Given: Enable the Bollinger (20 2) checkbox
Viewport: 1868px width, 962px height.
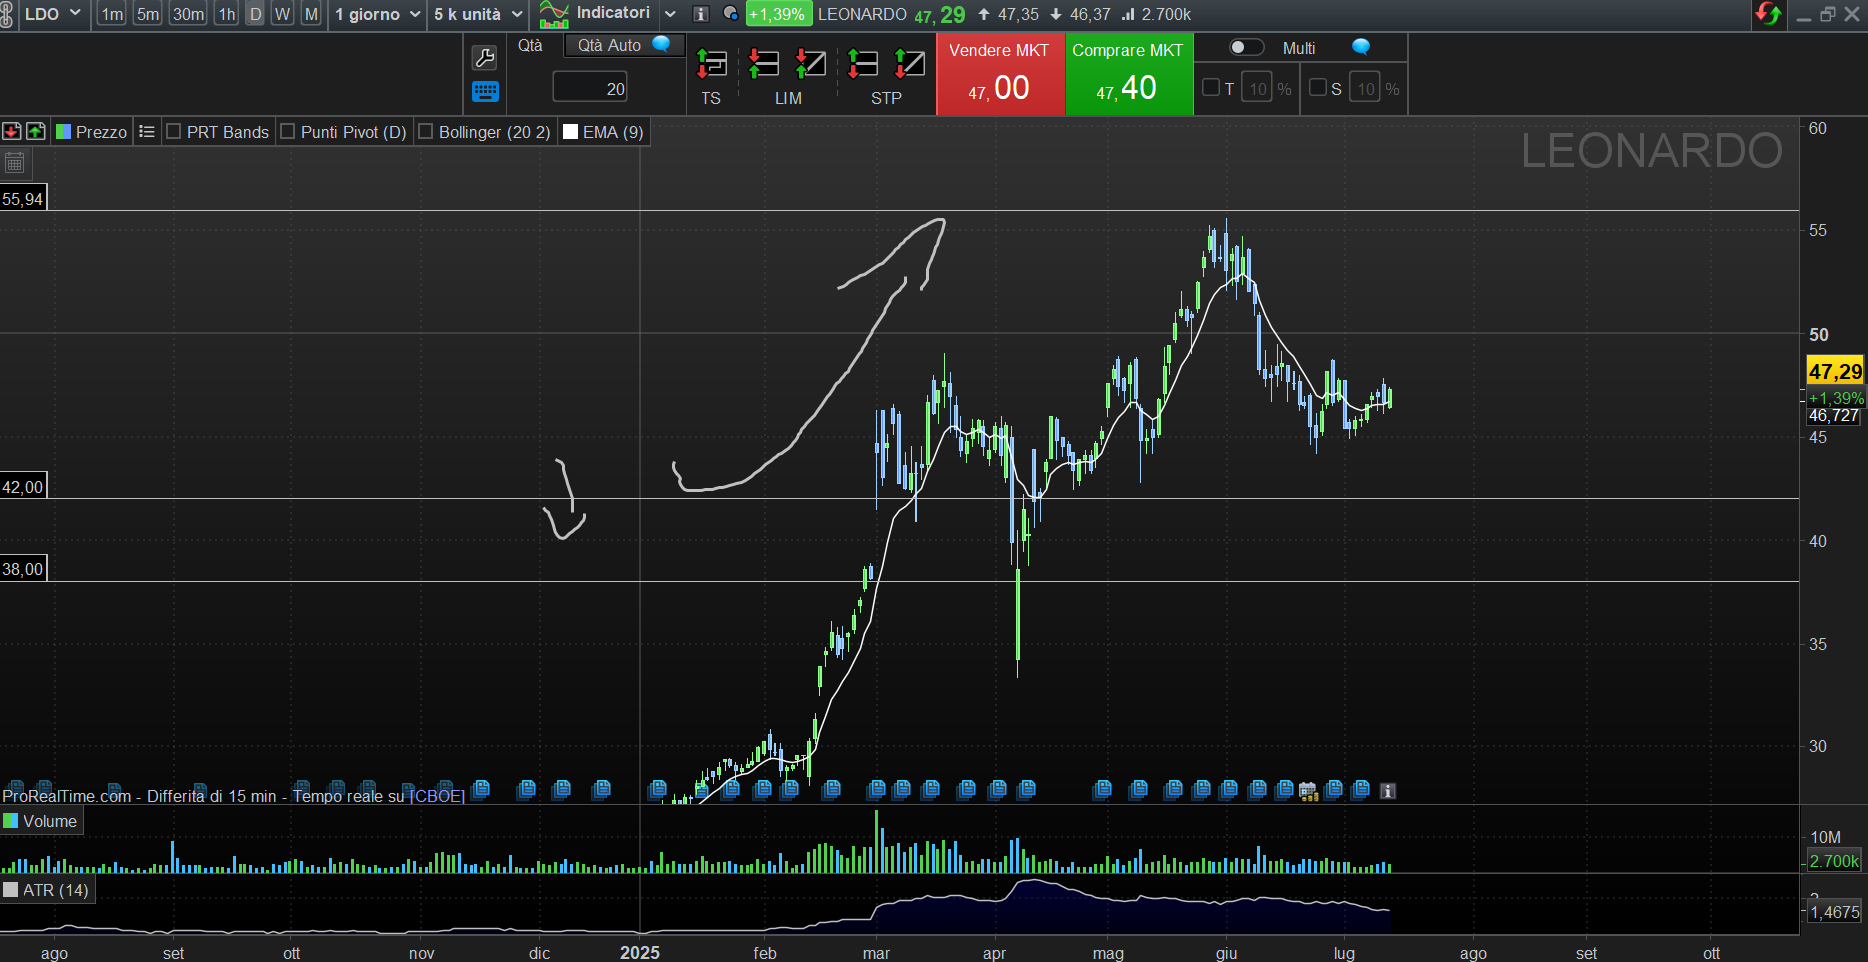Looking at the screenshot, I should click(x=426, y=131).
